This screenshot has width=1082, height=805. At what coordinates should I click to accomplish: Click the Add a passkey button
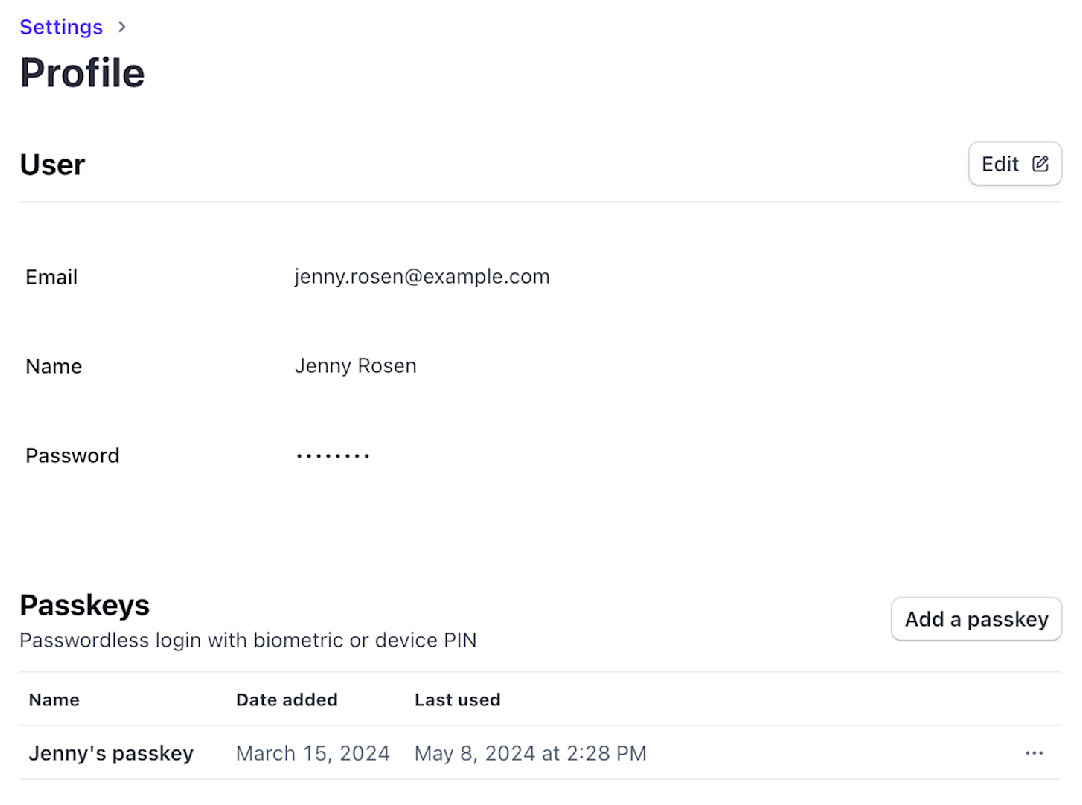coord(976,619)
